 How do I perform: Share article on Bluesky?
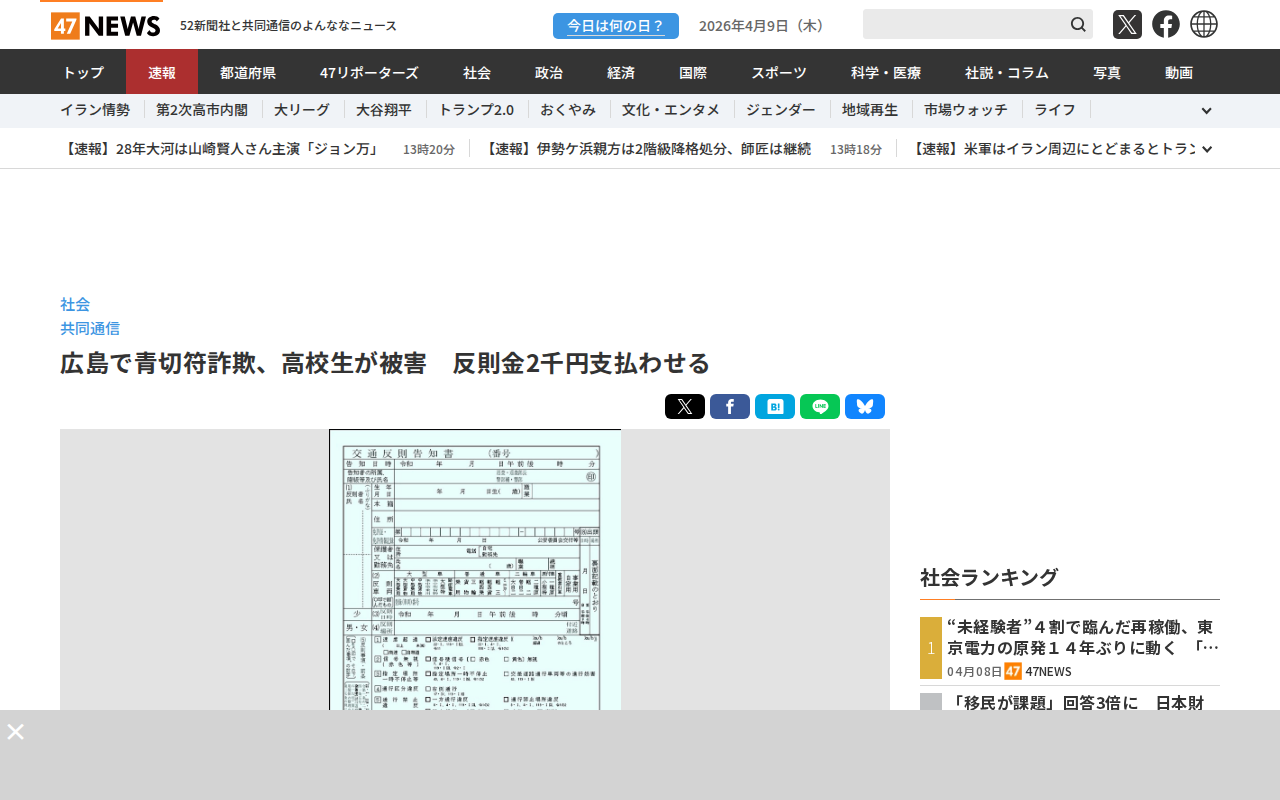[x=865, y=407]
